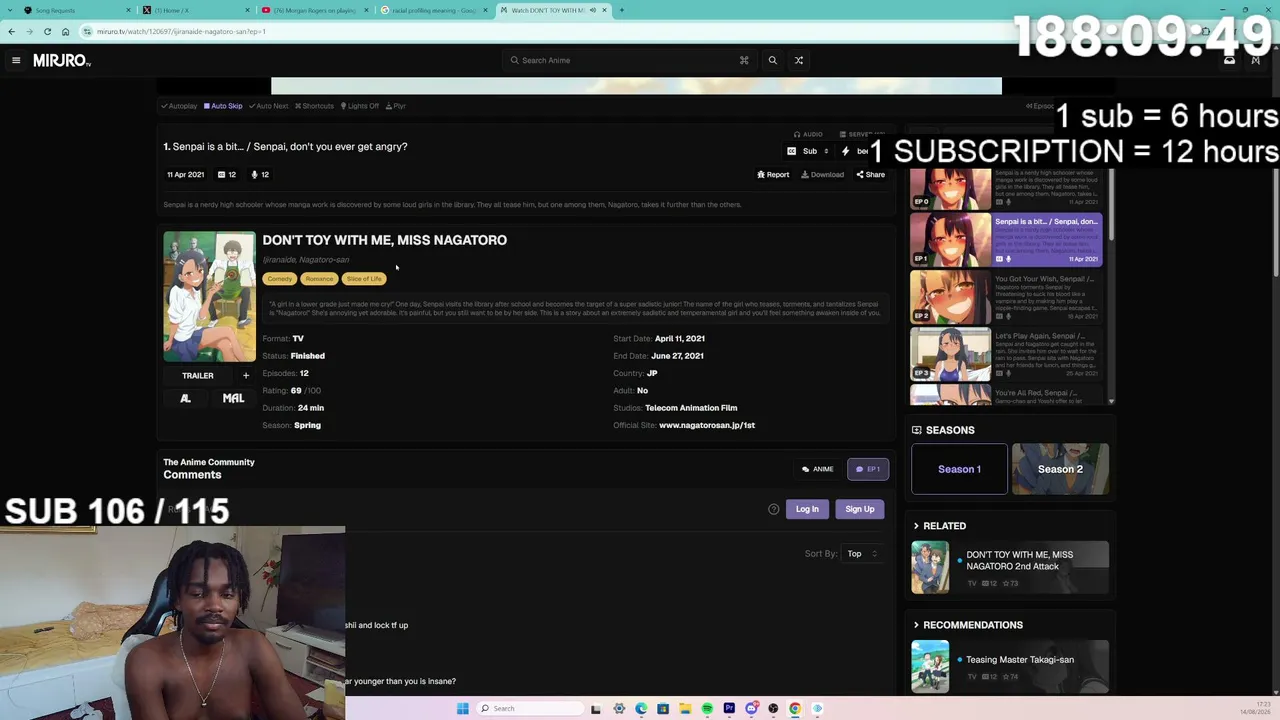This screenshot has height=720, width=1280.
Task: Click the anime poster image
Action: [x=209, y=297]
